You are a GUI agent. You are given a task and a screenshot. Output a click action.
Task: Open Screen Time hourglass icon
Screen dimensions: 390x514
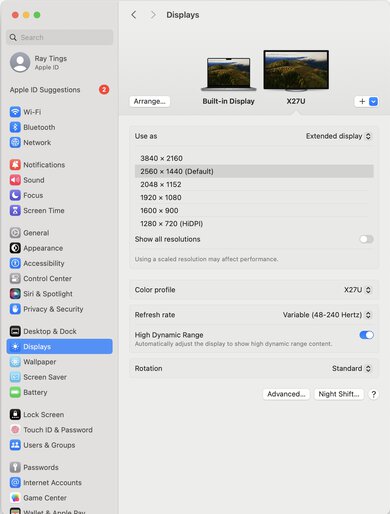(15, 210)
